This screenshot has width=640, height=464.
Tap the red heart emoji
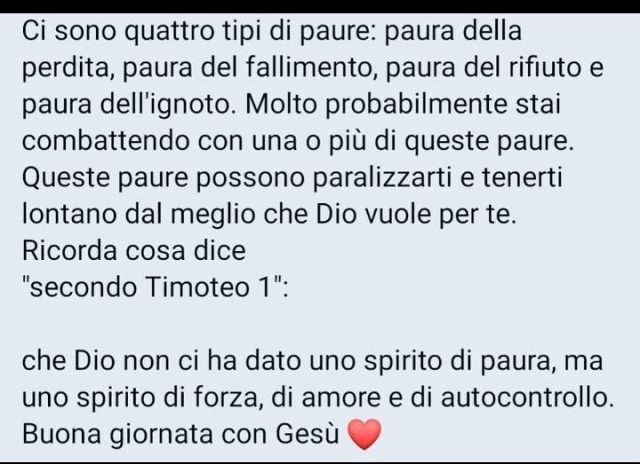click(364, 435)
